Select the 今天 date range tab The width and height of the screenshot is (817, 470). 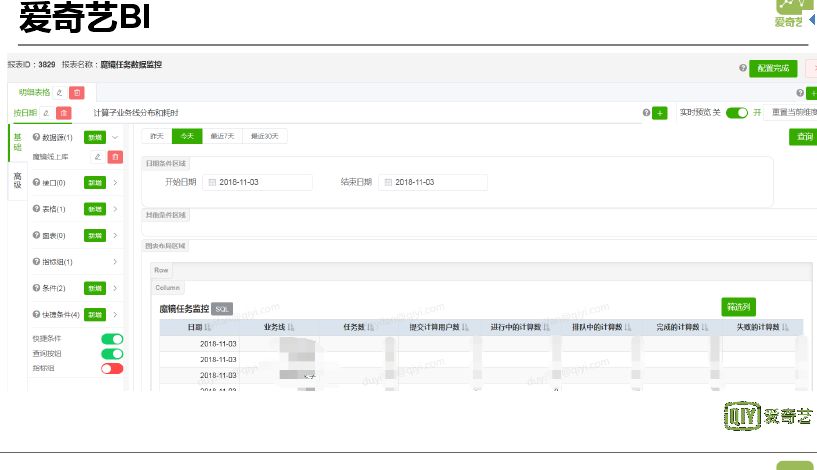[x=187, y=136]
